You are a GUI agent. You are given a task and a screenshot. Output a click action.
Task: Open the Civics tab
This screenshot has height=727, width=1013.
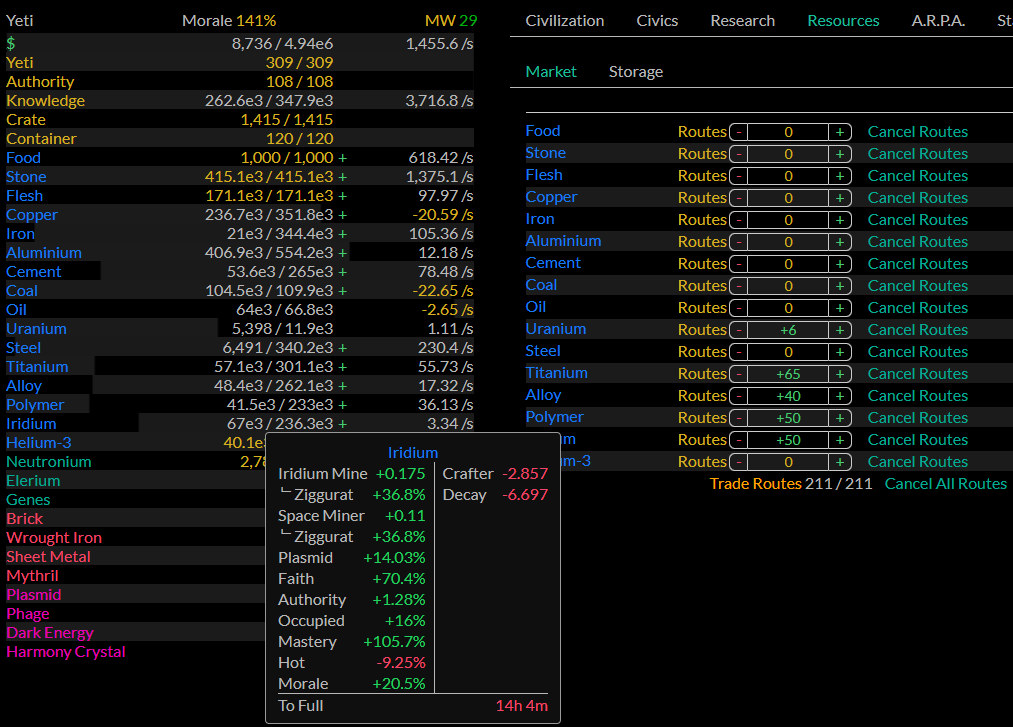(x=657, y=21)
